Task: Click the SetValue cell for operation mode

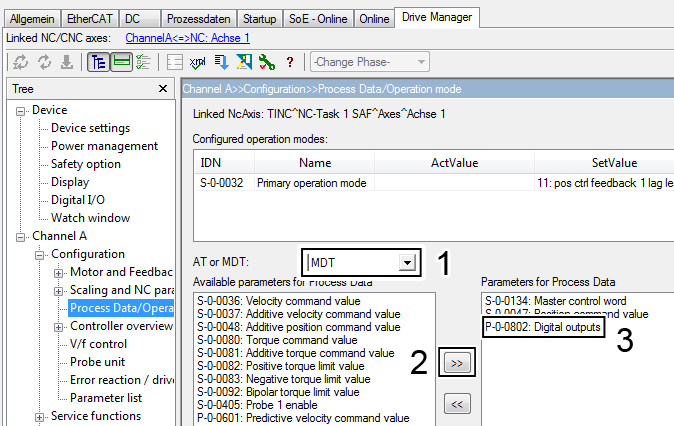Action: (x=604, y=183)
